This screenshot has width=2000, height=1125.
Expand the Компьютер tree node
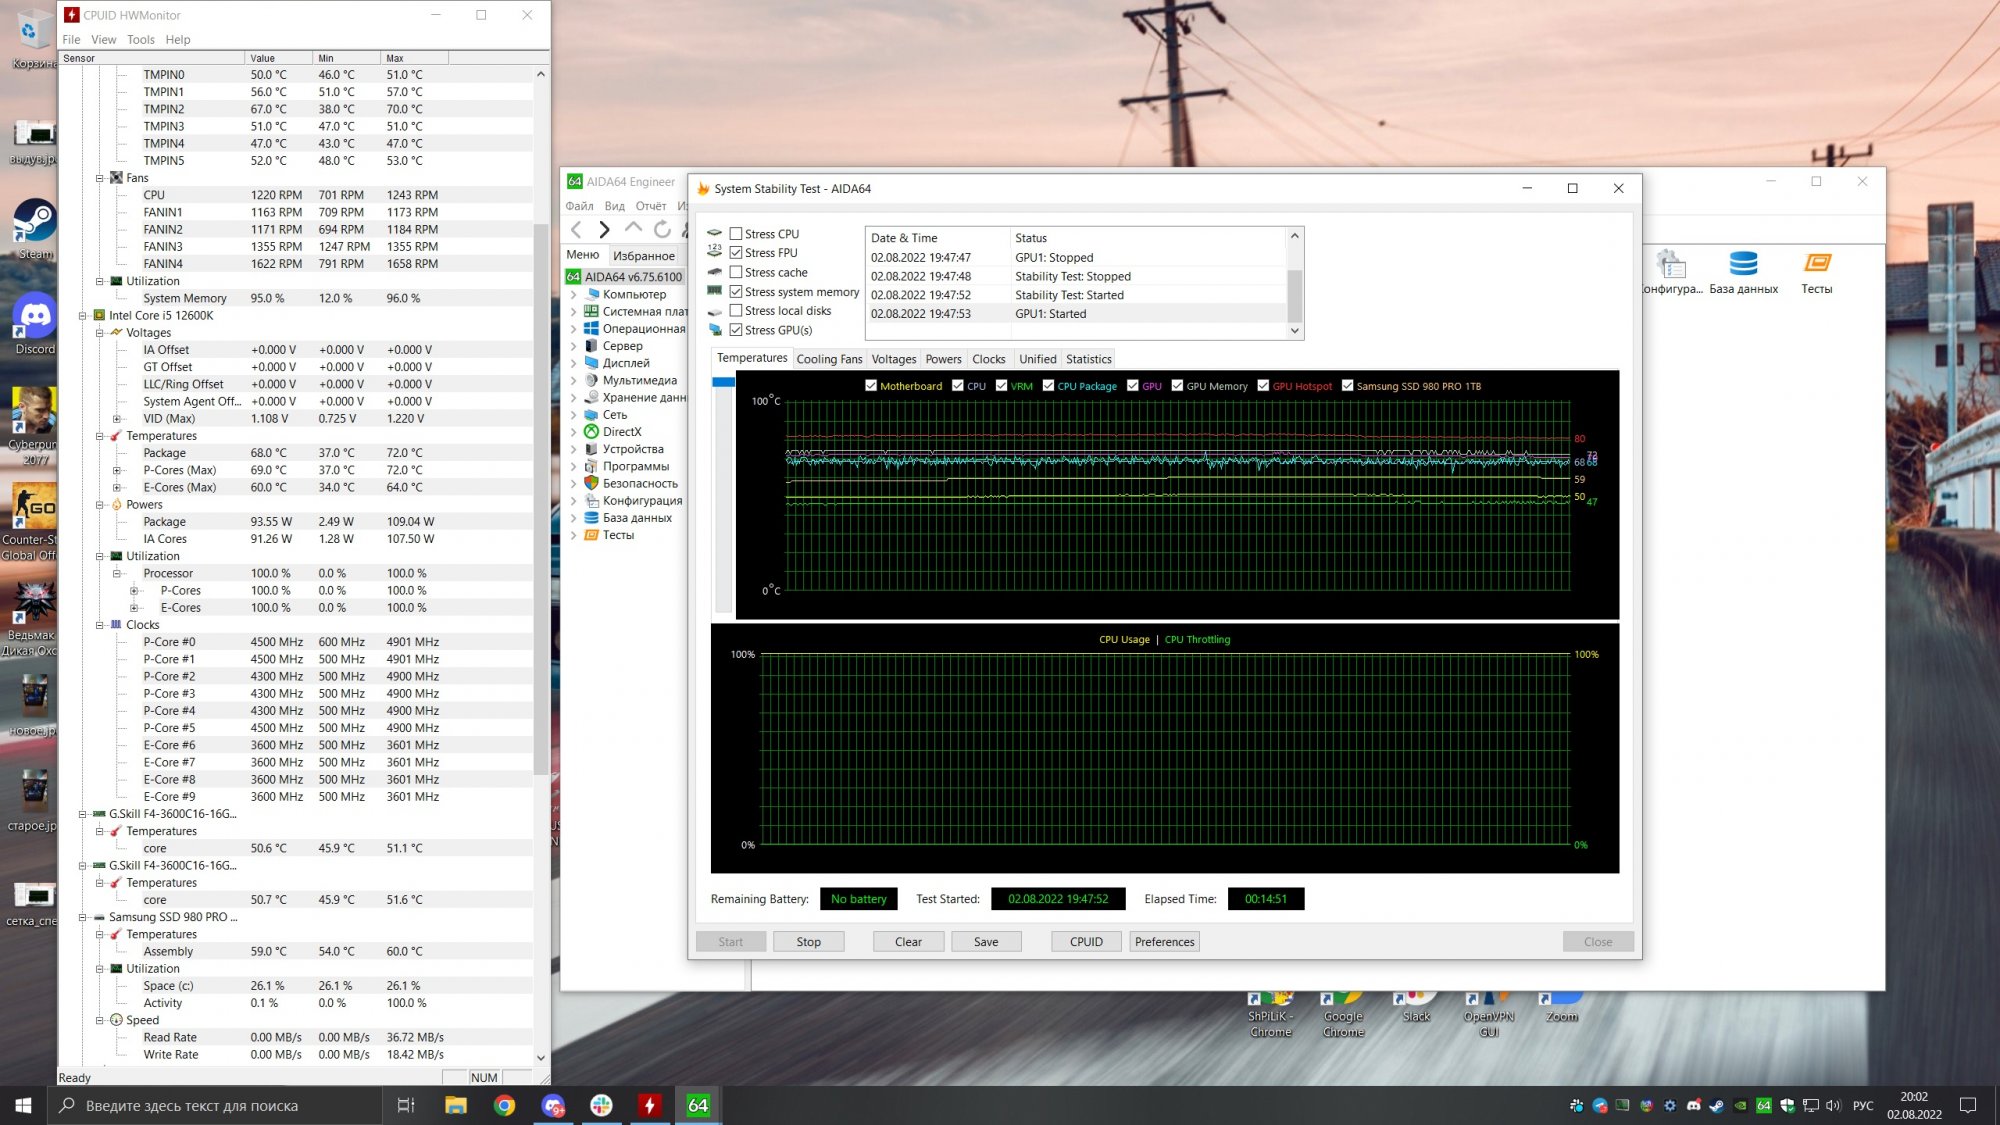point(573,295)
